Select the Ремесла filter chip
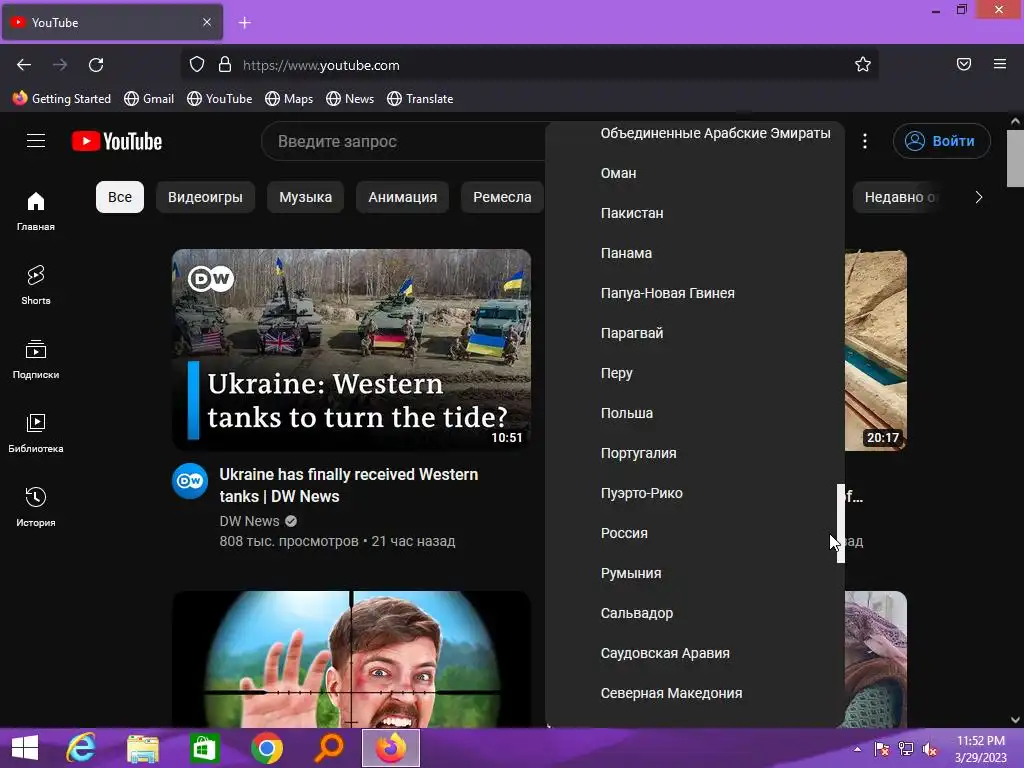 (x=502, y=197)
